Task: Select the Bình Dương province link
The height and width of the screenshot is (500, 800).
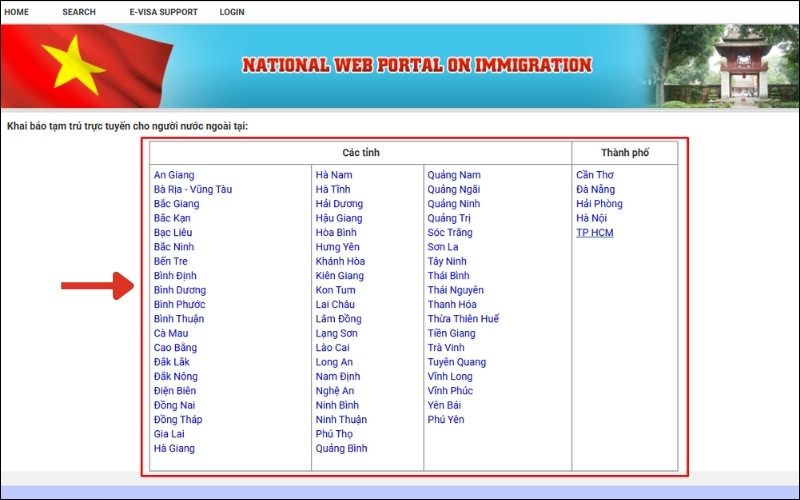Action: 180,290
